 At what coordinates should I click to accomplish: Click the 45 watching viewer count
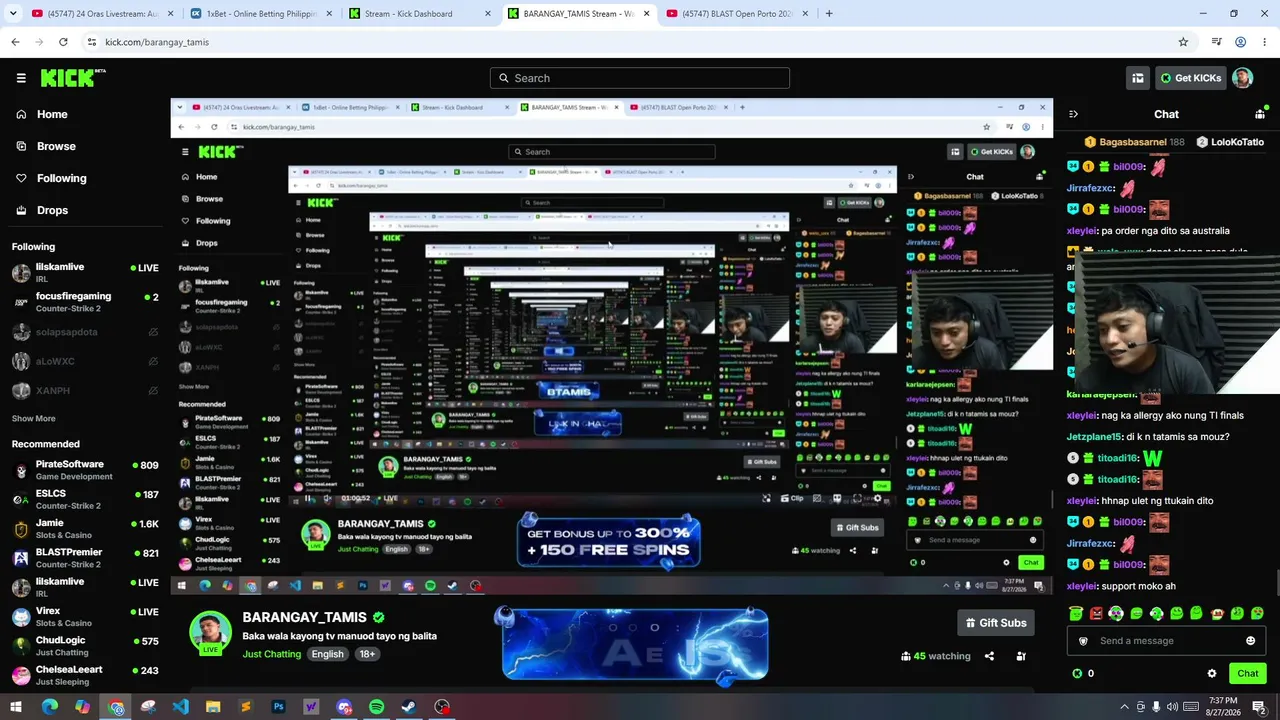point(936,656)
